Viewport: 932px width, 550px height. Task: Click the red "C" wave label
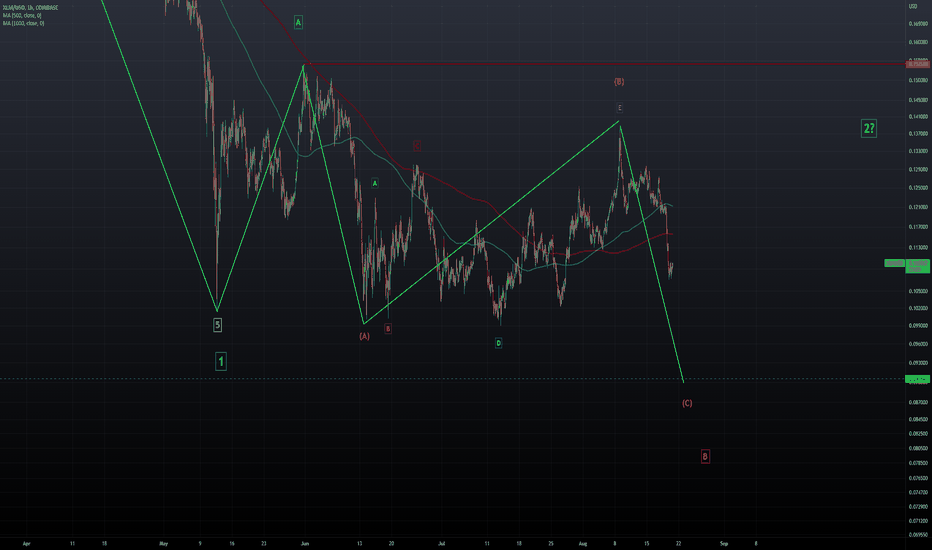tap(417, 146)
